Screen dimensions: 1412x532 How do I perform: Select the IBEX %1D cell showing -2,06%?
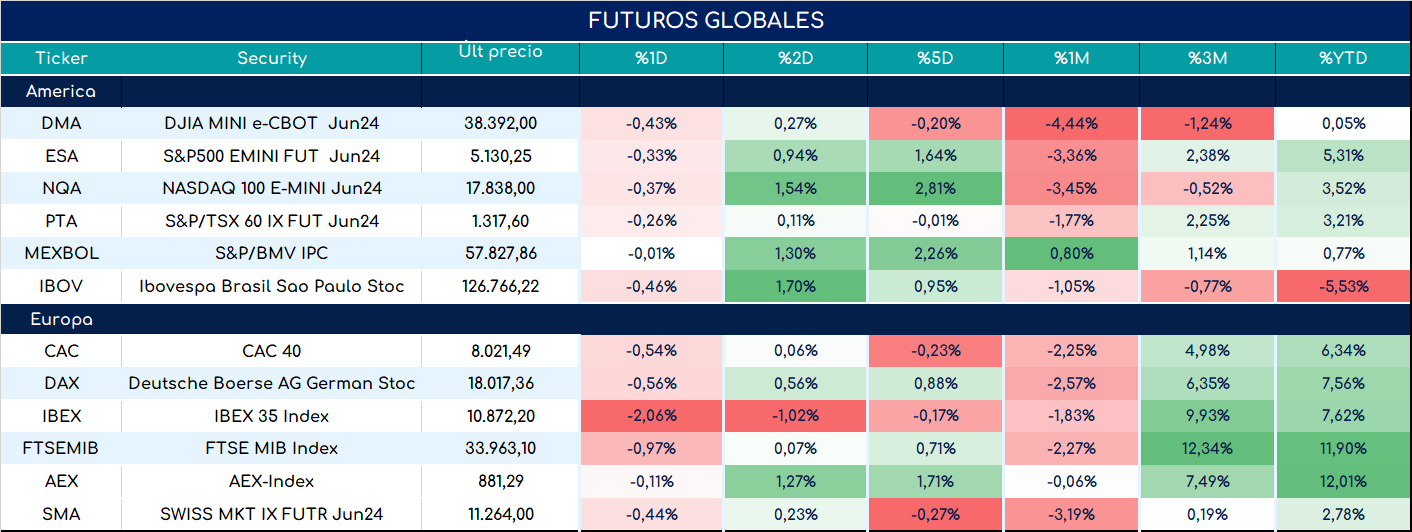pos(651,416)
